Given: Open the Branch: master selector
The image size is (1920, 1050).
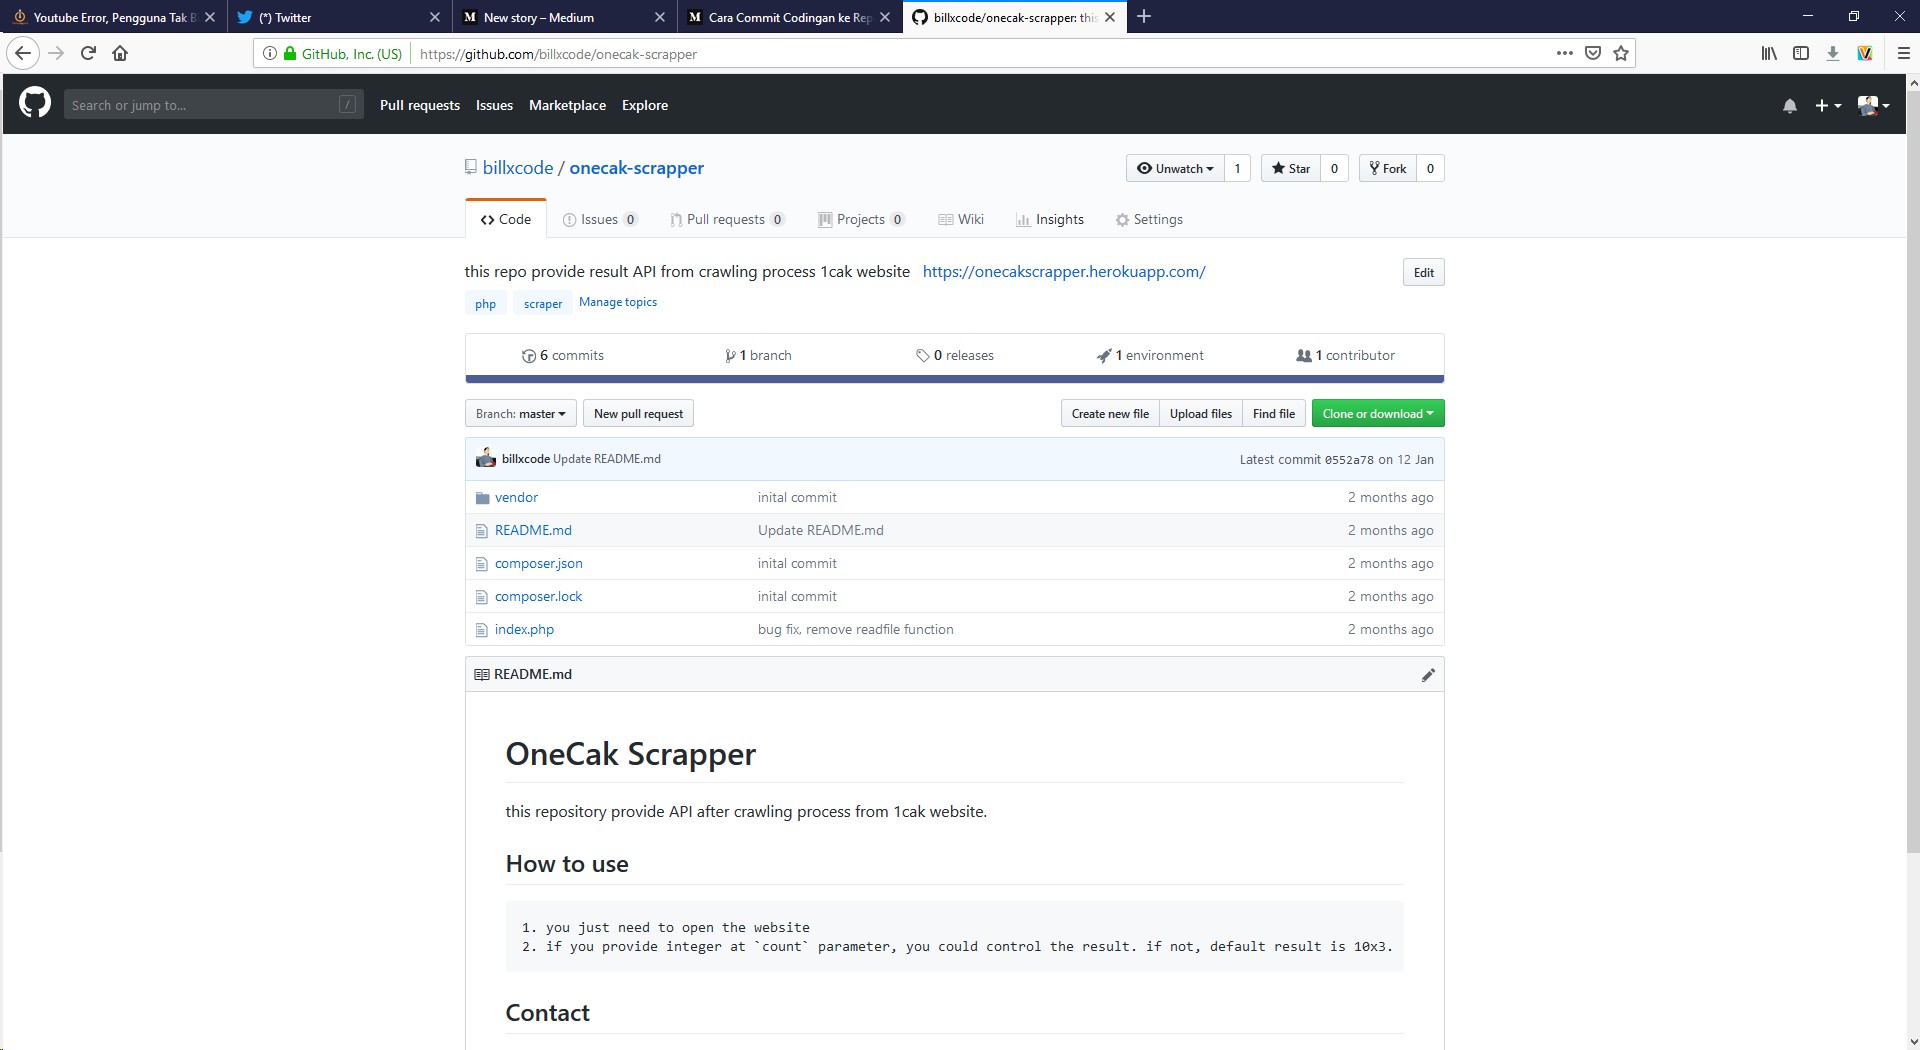Looking at the screenshot, I should point(520,413).
